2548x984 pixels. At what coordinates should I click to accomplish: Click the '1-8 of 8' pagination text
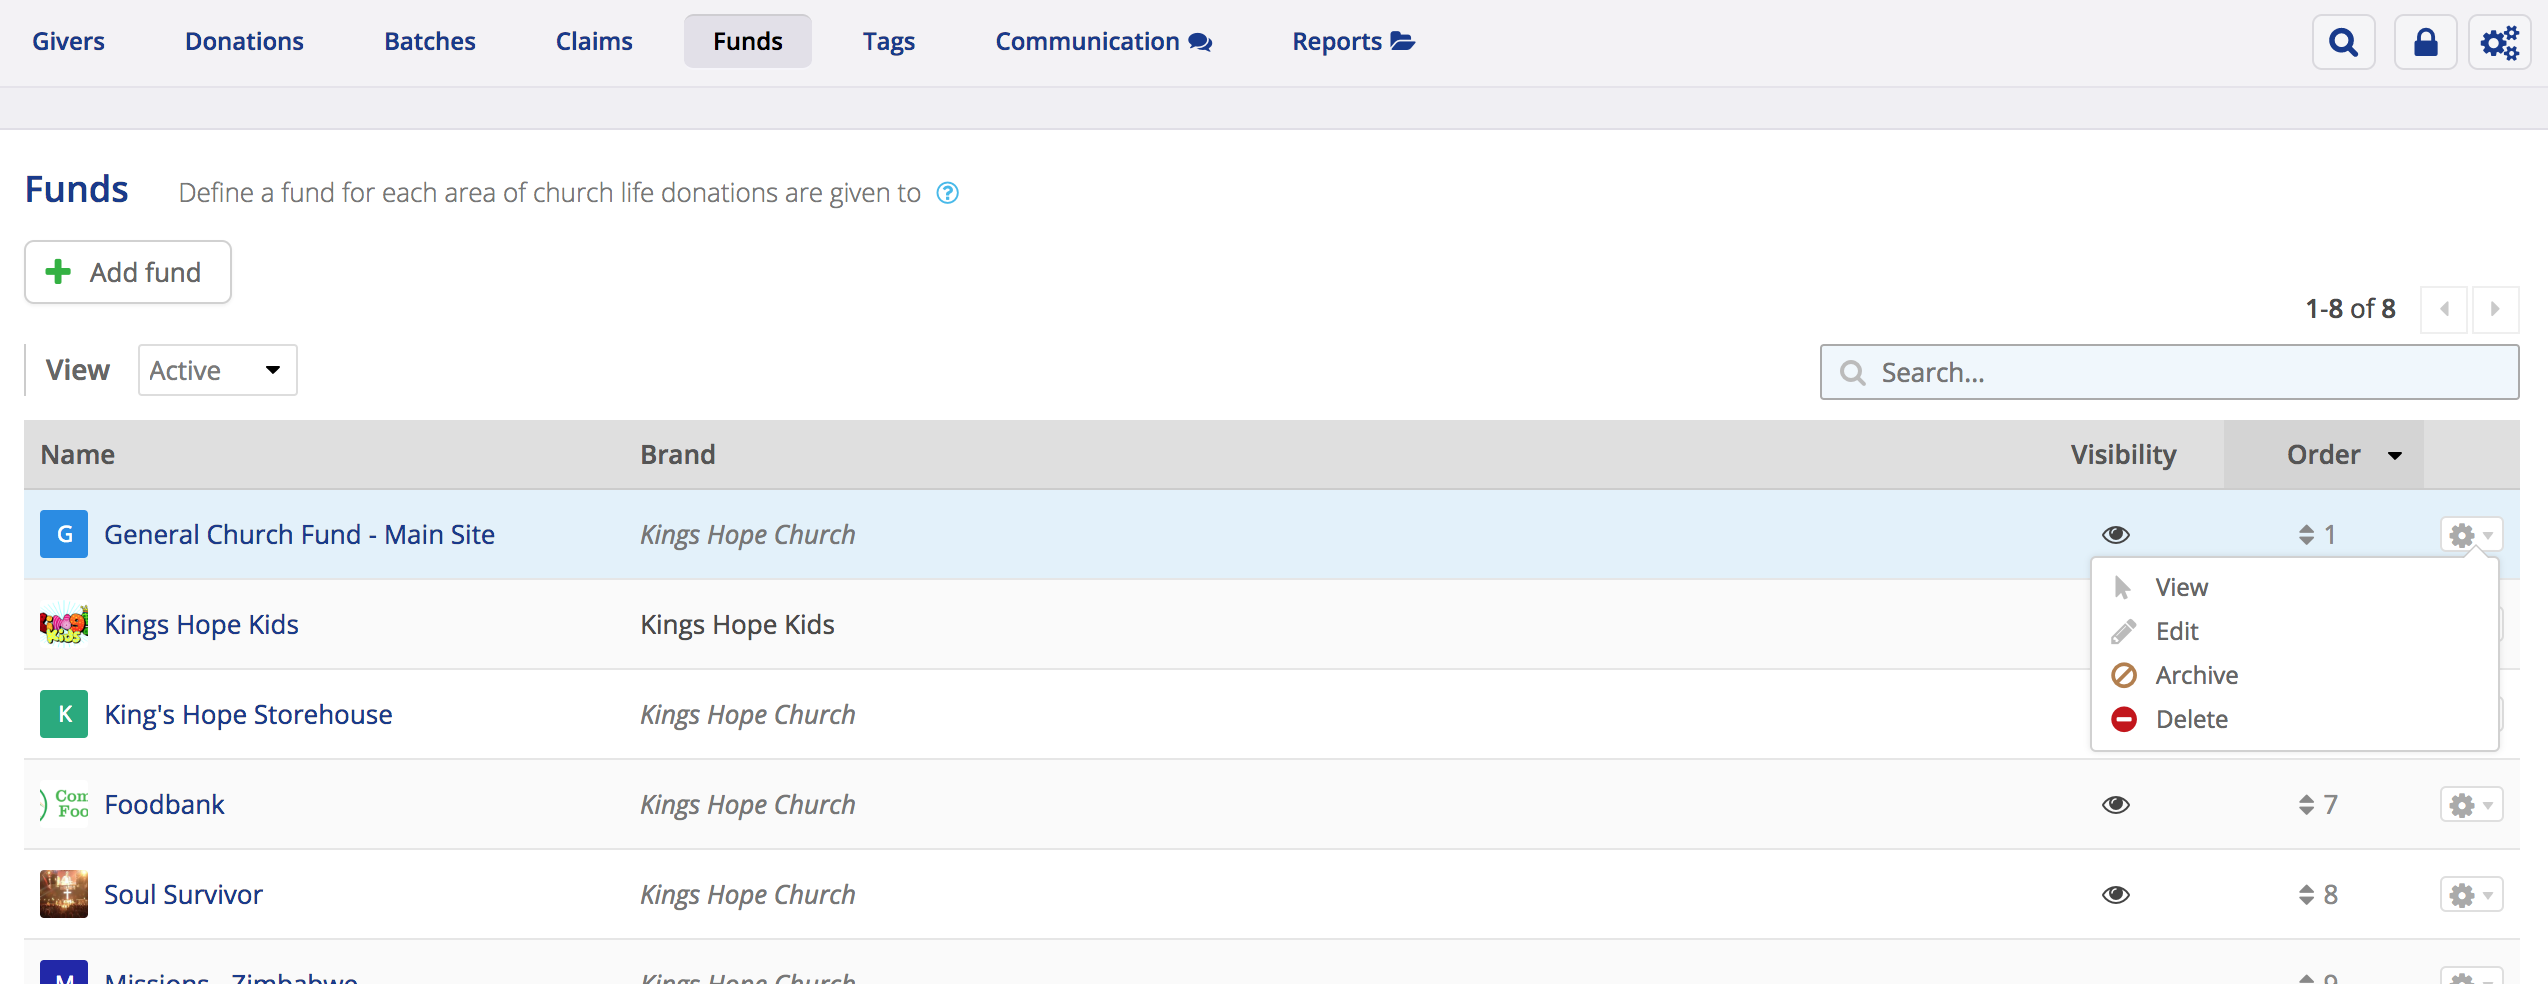tap(2350, 309)
